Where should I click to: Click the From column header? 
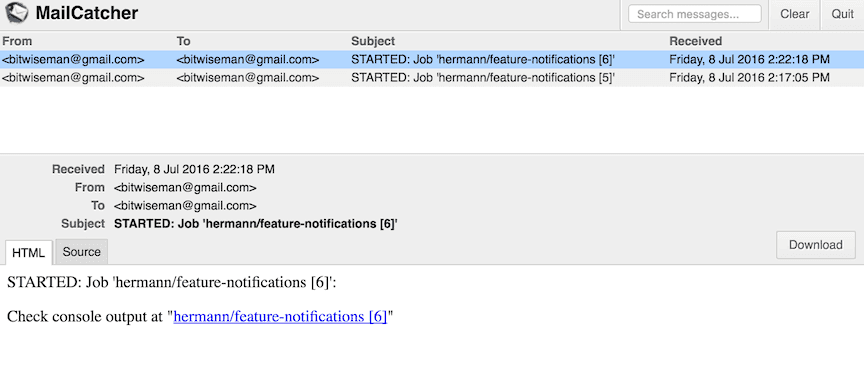click(x=17, y=41)
